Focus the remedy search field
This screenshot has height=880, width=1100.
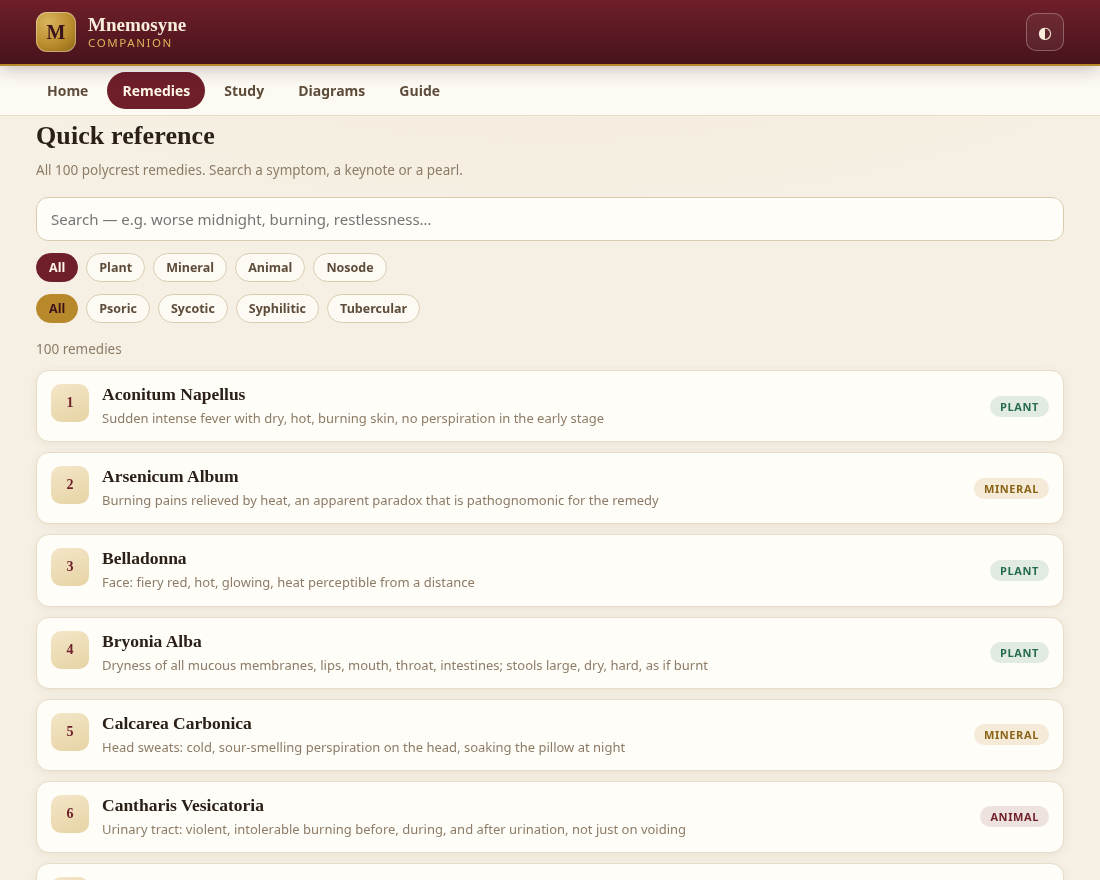tap(550, 219)
